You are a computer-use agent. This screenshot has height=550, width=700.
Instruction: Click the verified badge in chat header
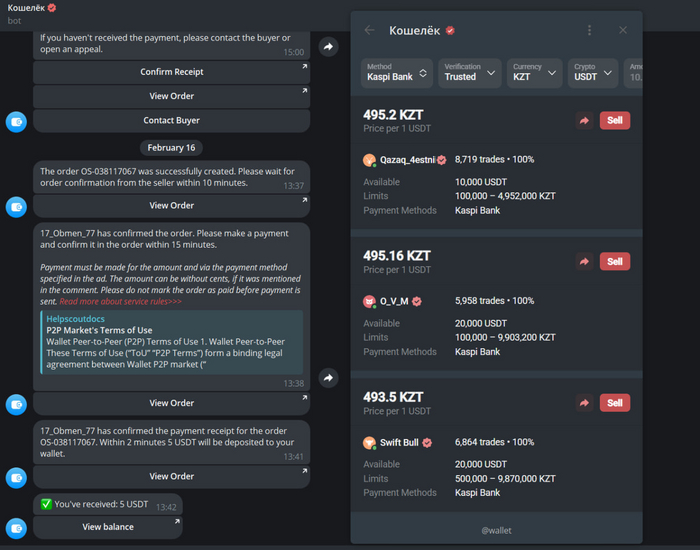click(x=52, y=8)
